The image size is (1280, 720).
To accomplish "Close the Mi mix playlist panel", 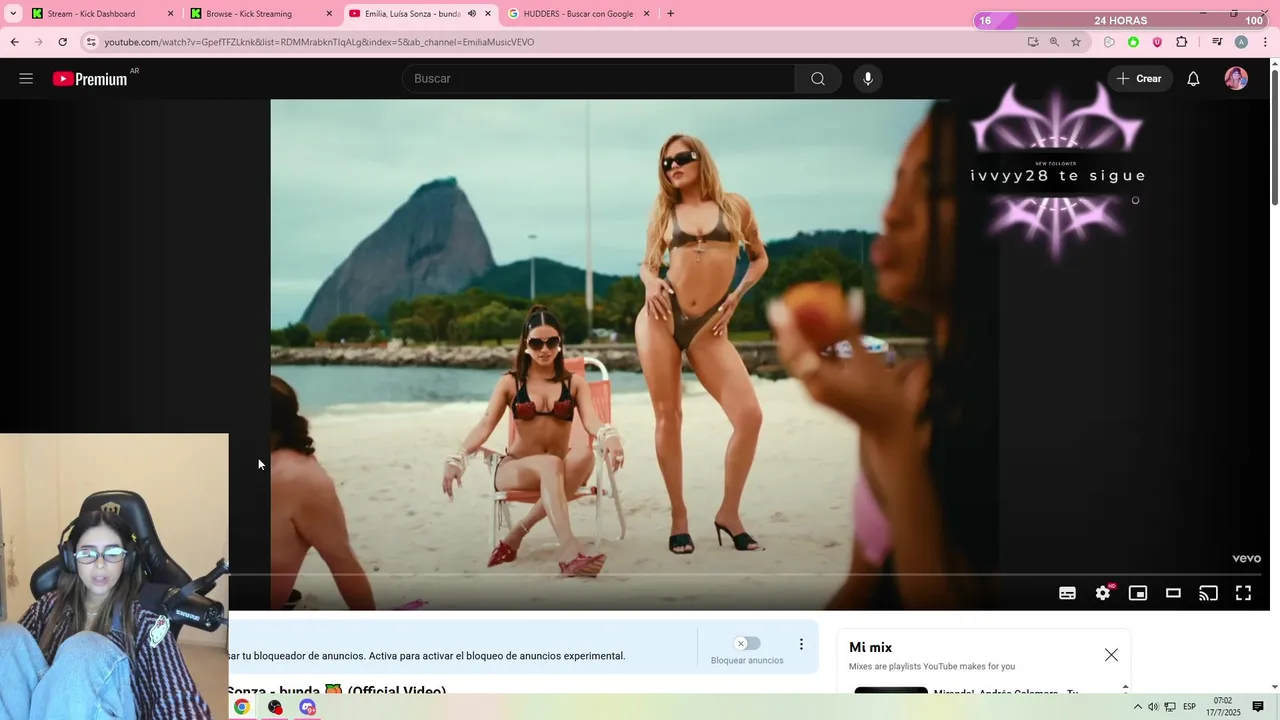I will [x=1111, y=655].
